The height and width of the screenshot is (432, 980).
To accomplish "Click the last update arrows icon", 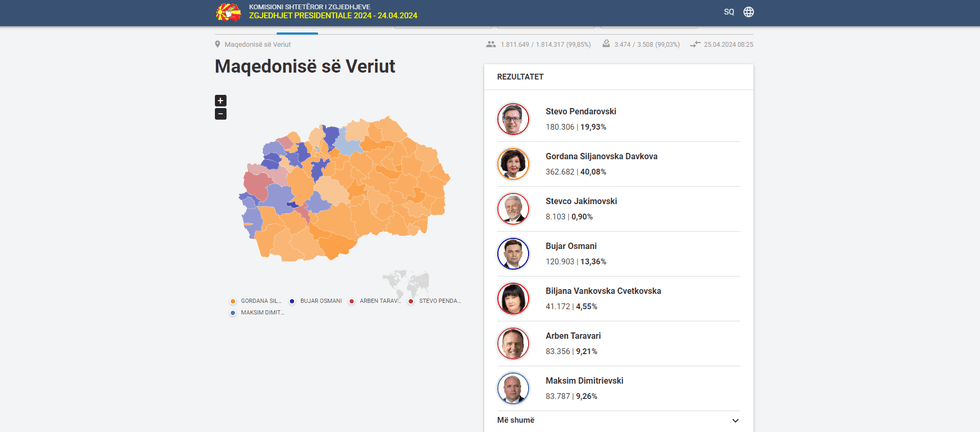I will tap(695, 45).
